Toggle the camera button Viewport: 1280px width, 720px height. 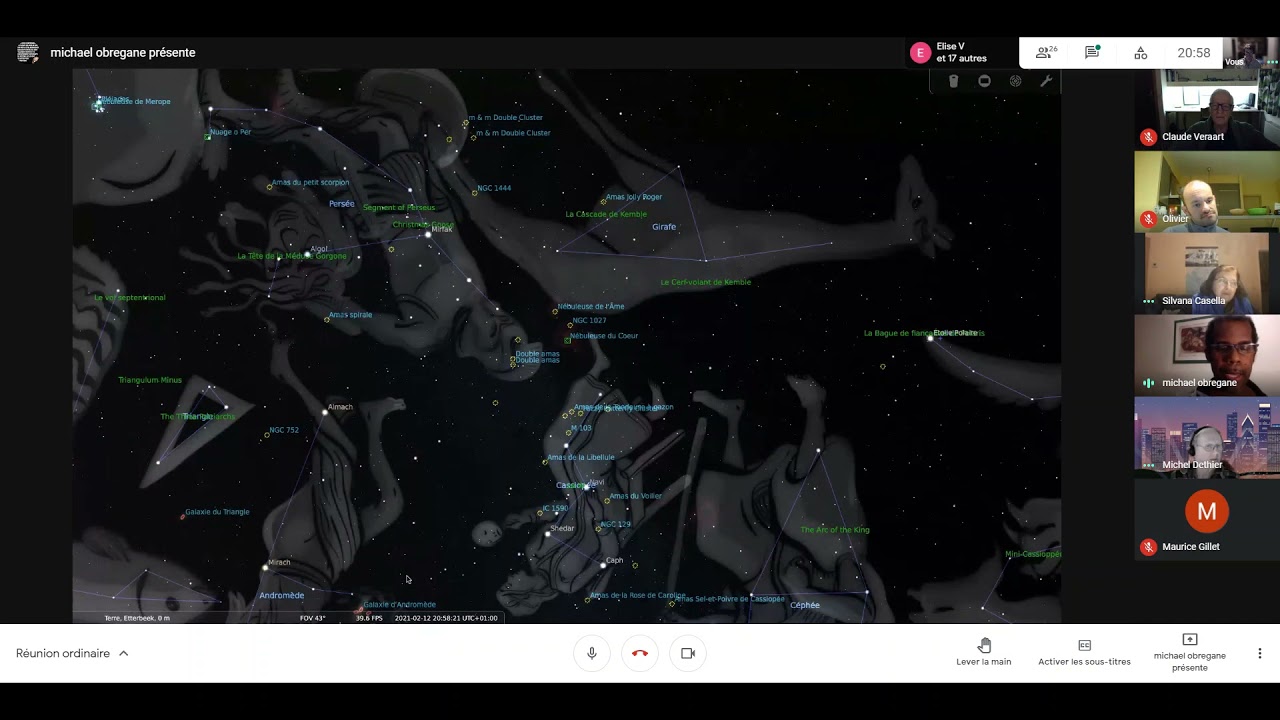tap(688, 653)
